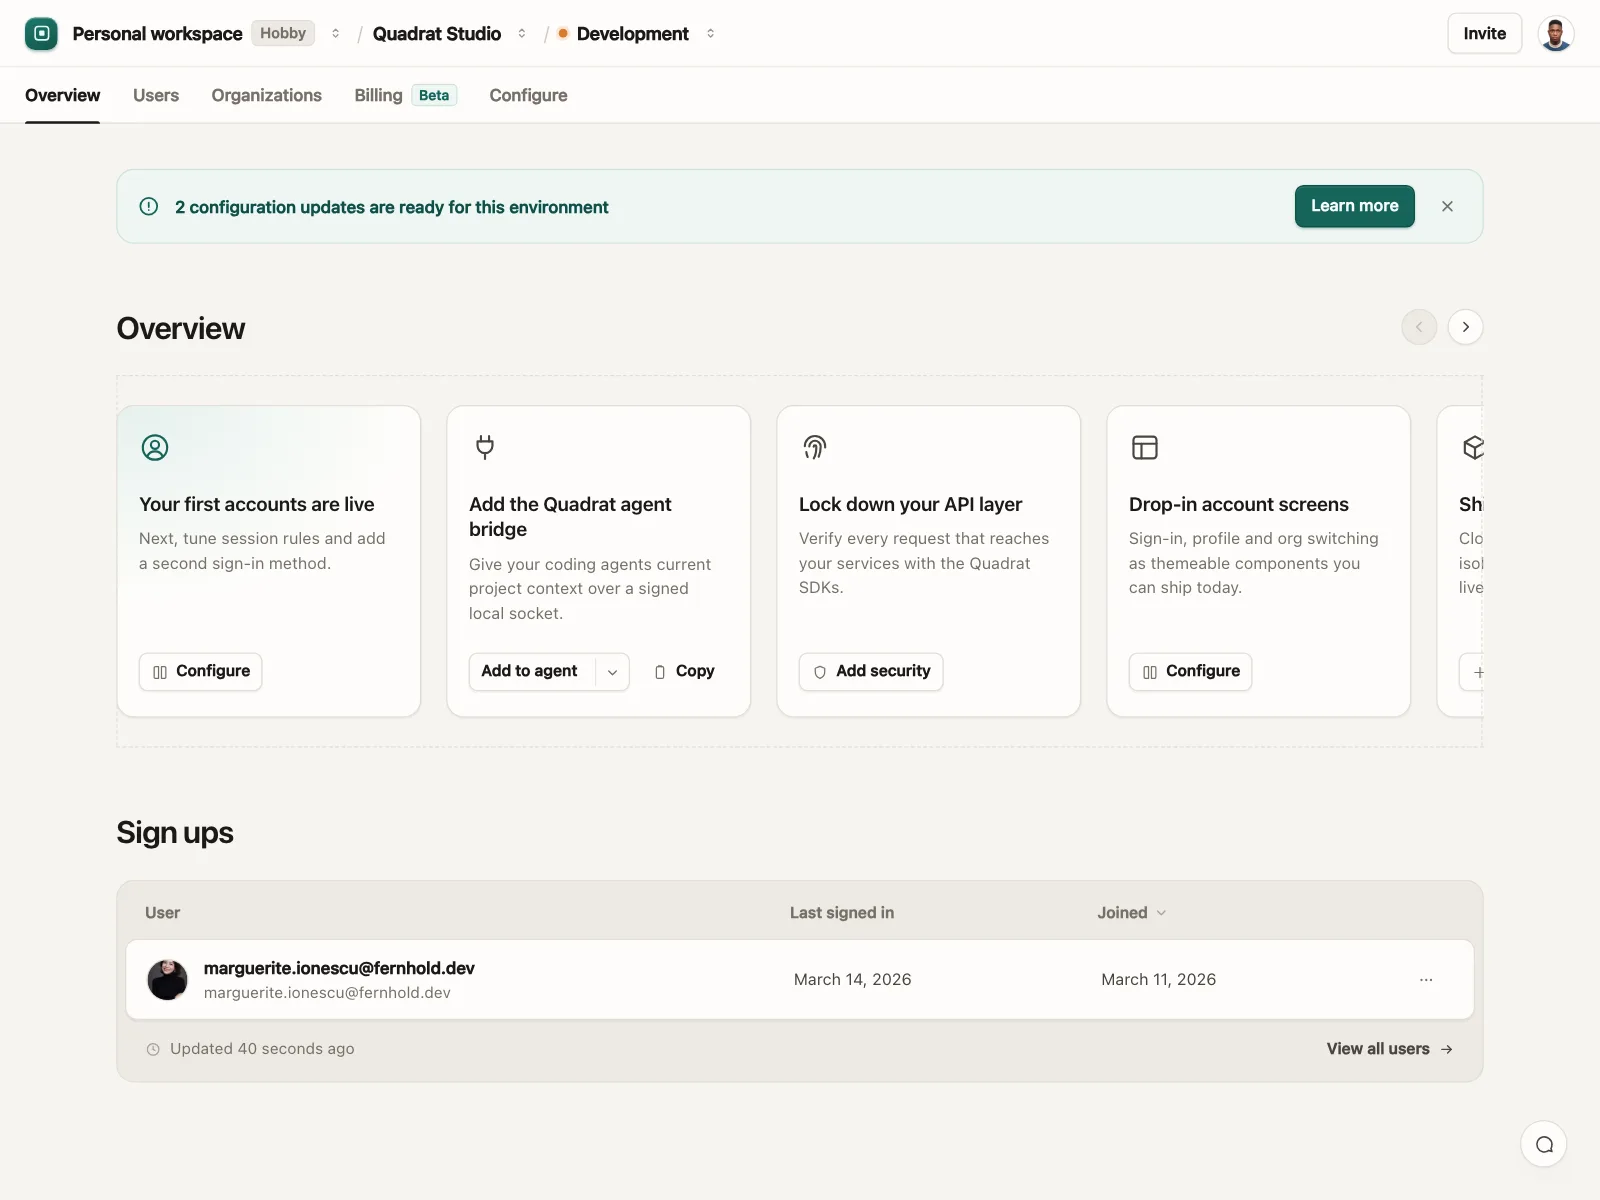Viewport: 1600px width, 1200px height.
Task: Open the user profile avatar menu
Action: click(1555, 33)
